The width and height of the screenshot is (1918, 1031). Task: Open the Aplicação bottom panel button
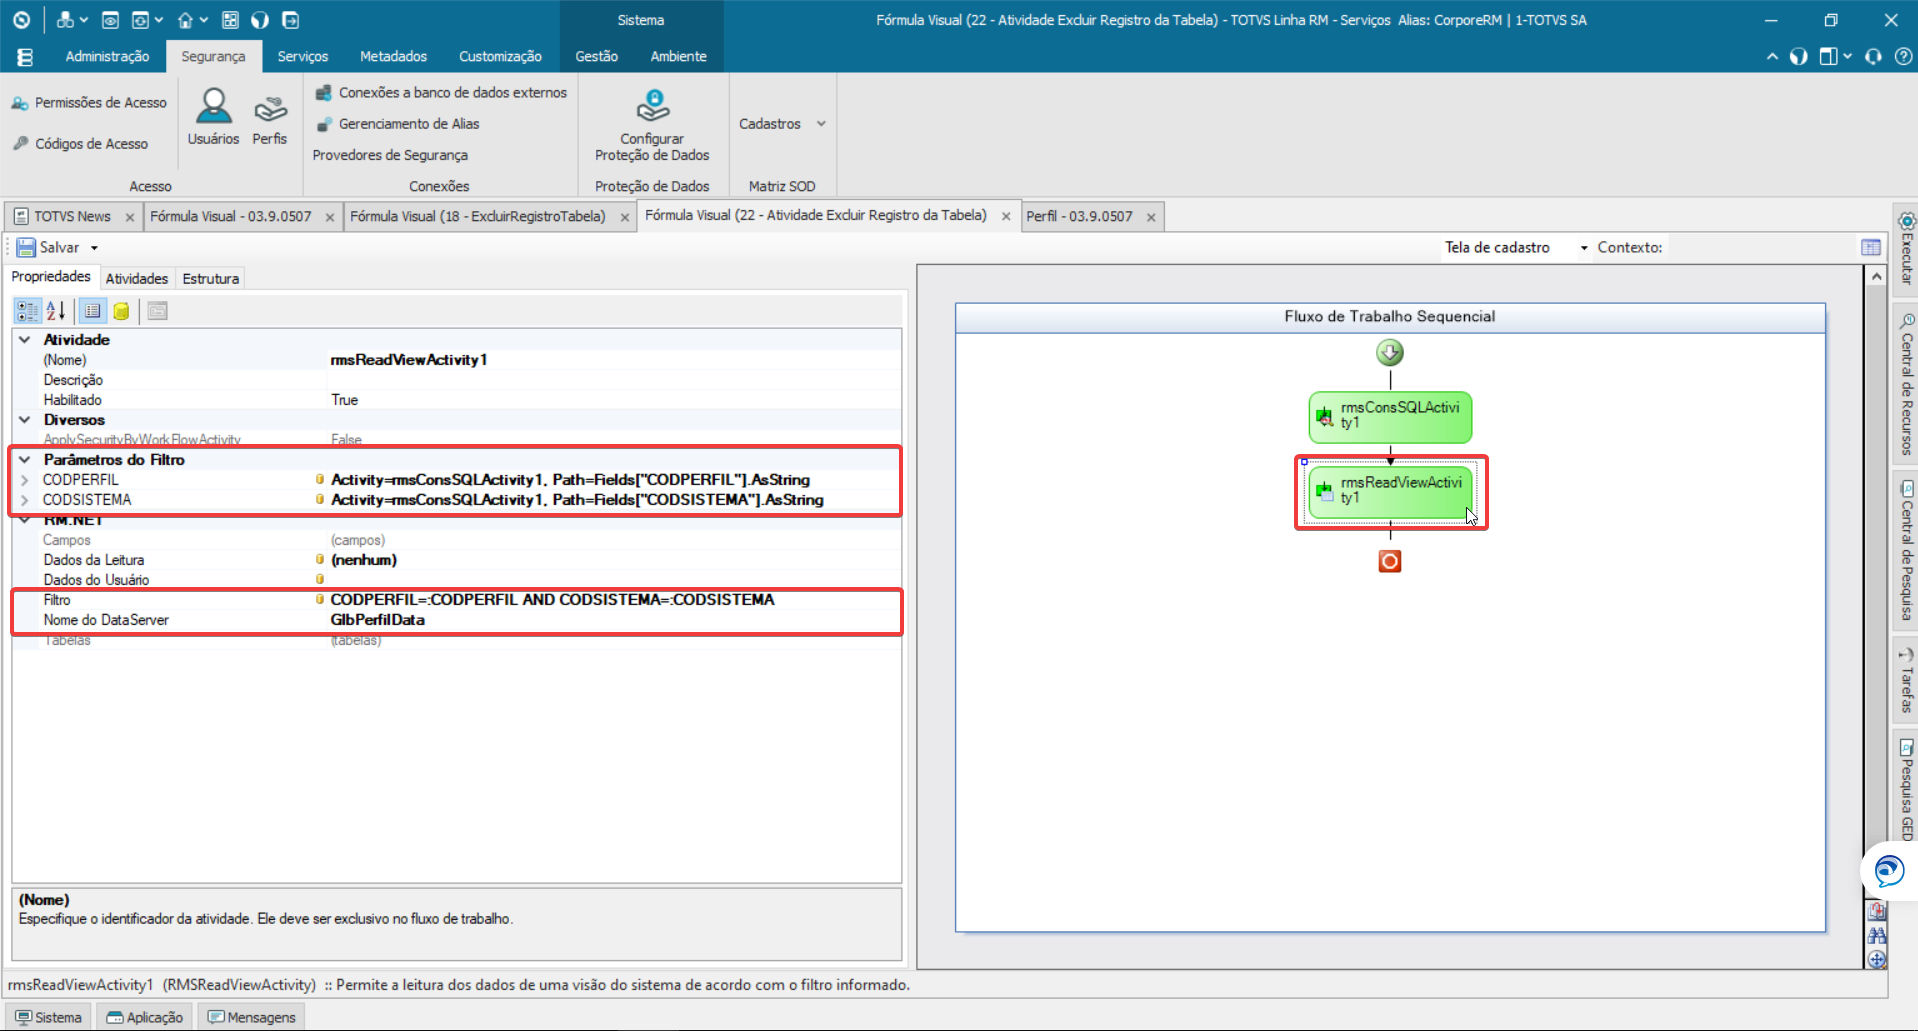click(145, 1017)
